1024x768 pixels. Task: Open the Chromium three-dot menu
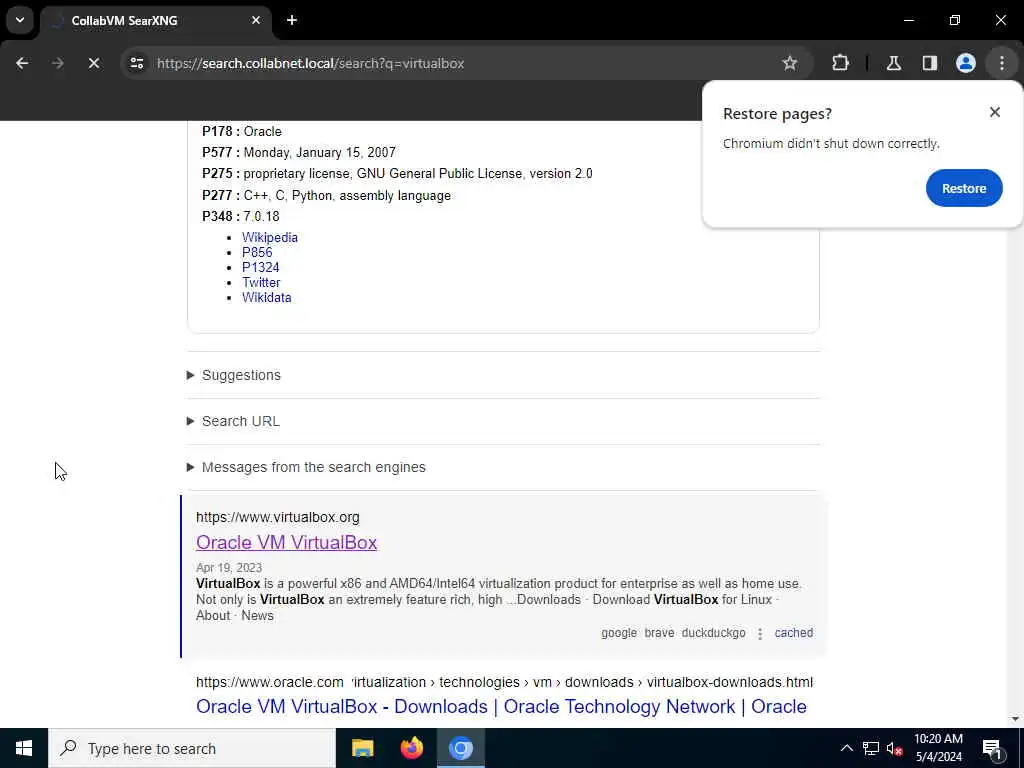(1002, 63)
